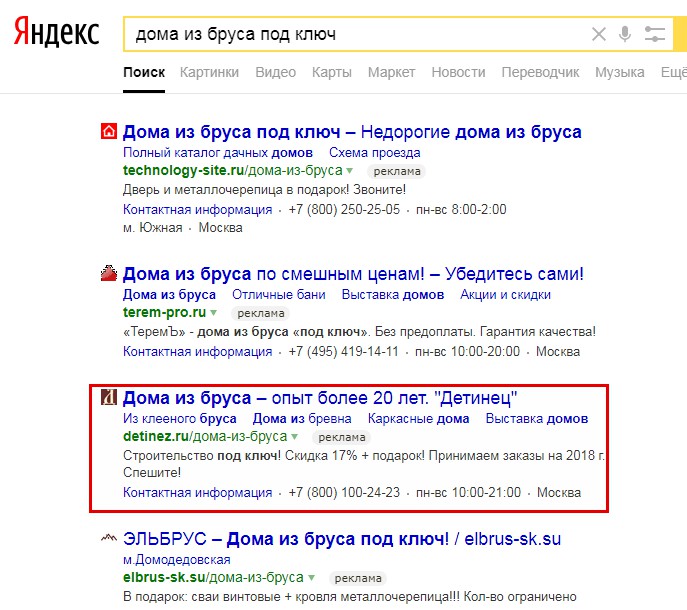Open Контактная информация for detinez.ru
The width and height of the screenshot is (687, 610).
click(x=198, y=493)
